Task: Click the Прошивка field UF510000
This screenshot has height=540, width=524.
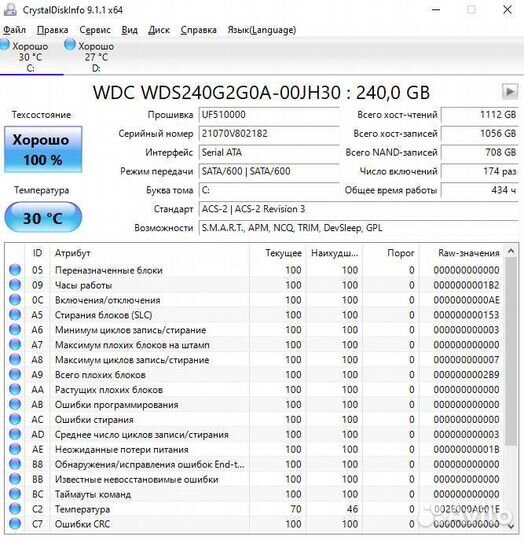Action: pos(269,115)
